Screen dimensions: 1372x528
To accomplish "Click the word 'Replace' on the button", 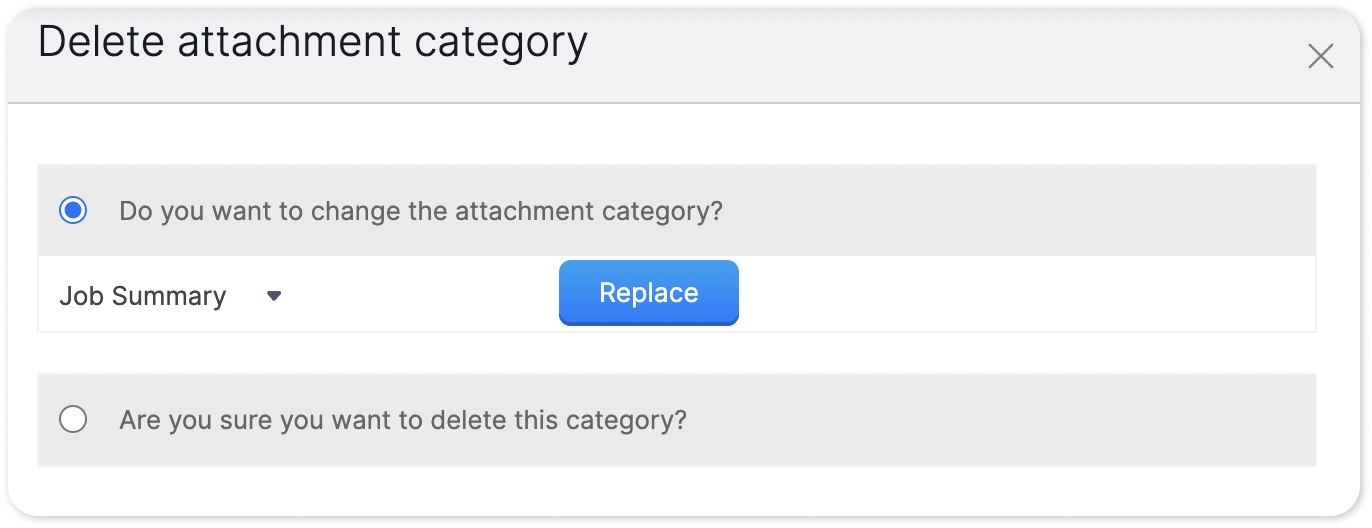I will coord(648,293).
